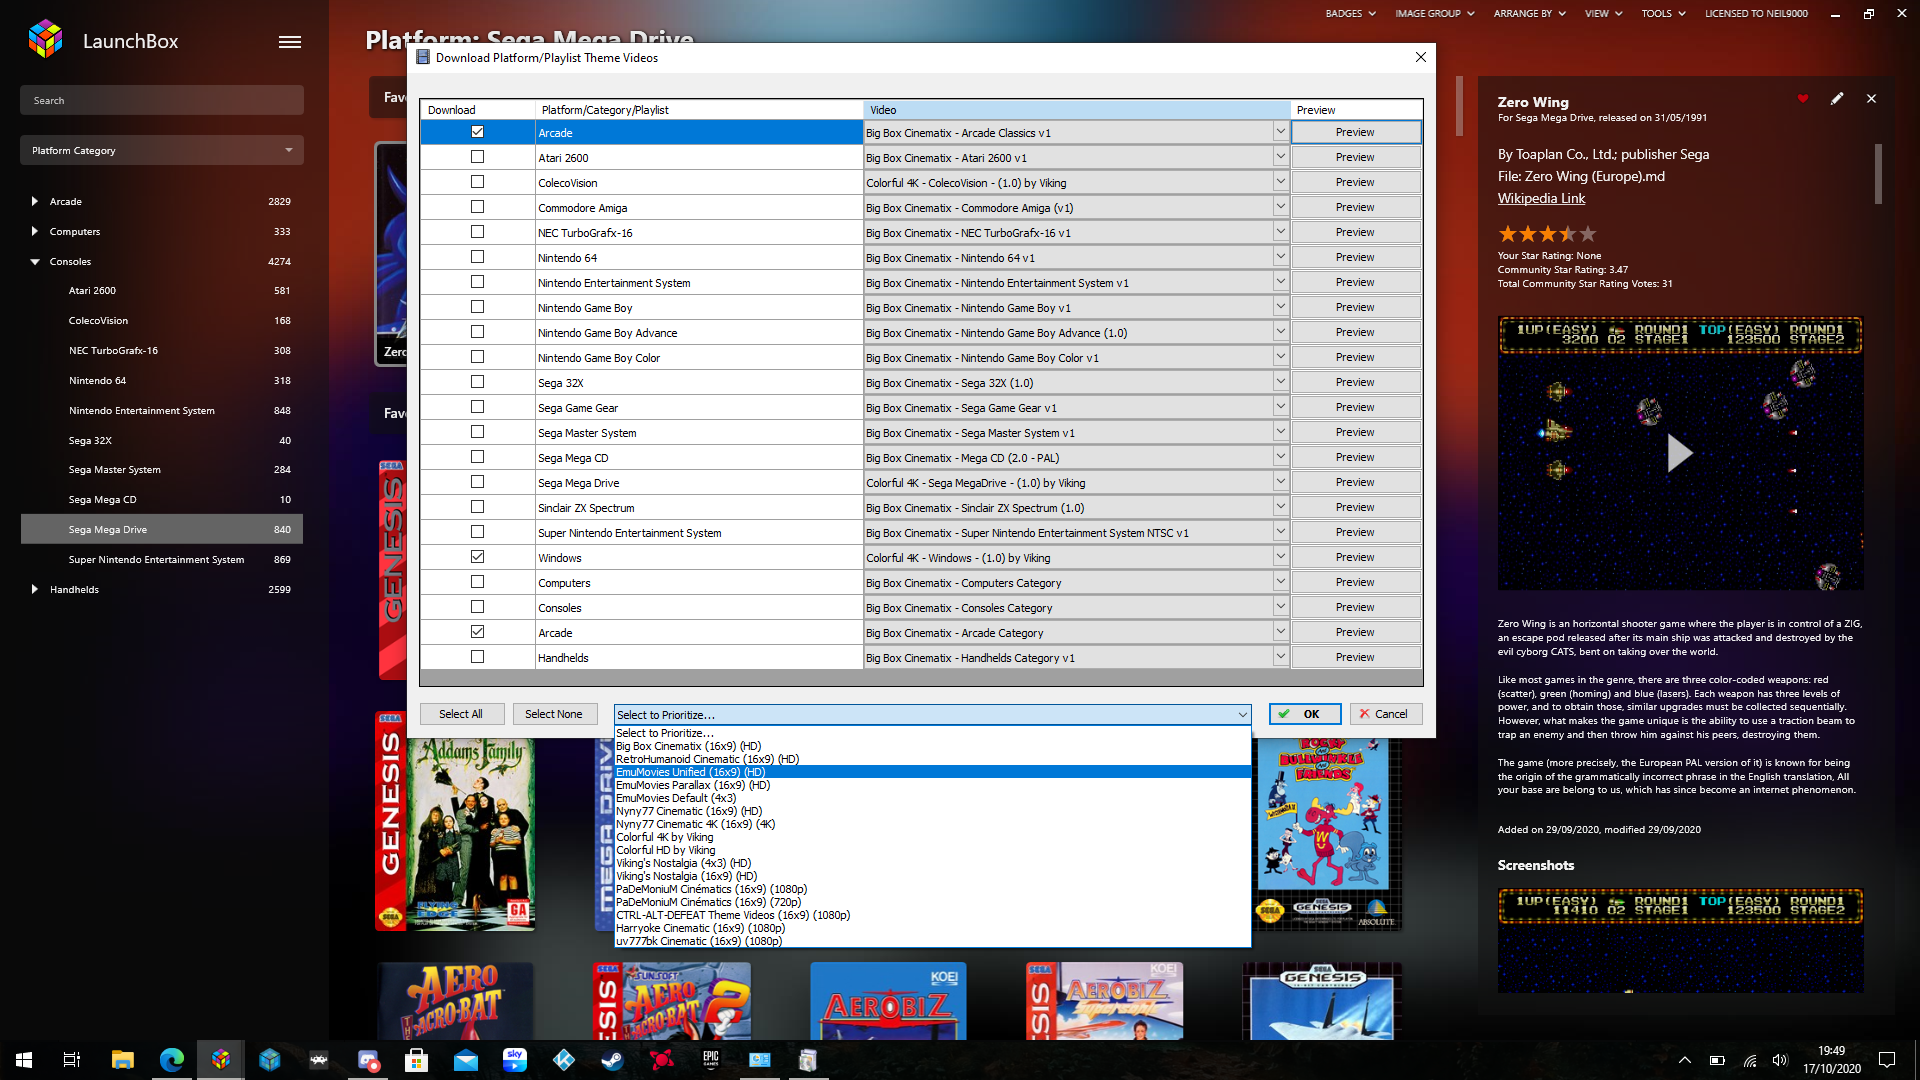This screenshot has width=1920, height=1080.
Task: Click the heart favorite icon for Zero Wing
Action: 1803,99
